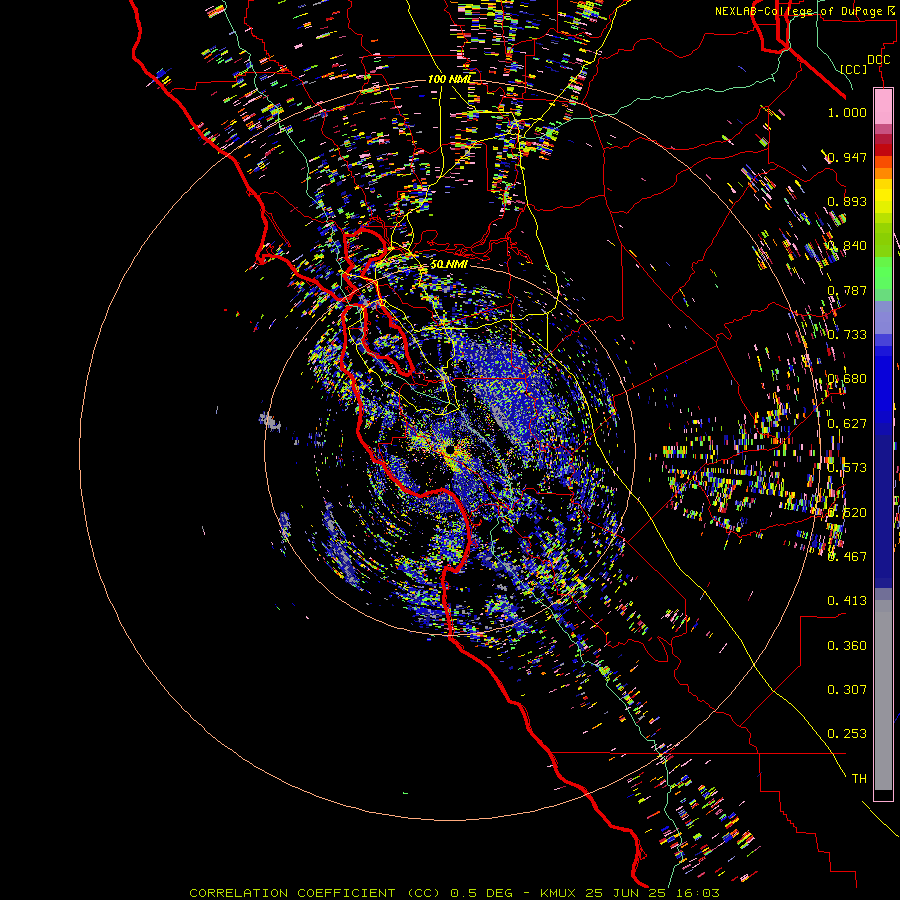900x900 pixels.
Task: Click the 0.360 legend value
Action: [x=847, y=646]
